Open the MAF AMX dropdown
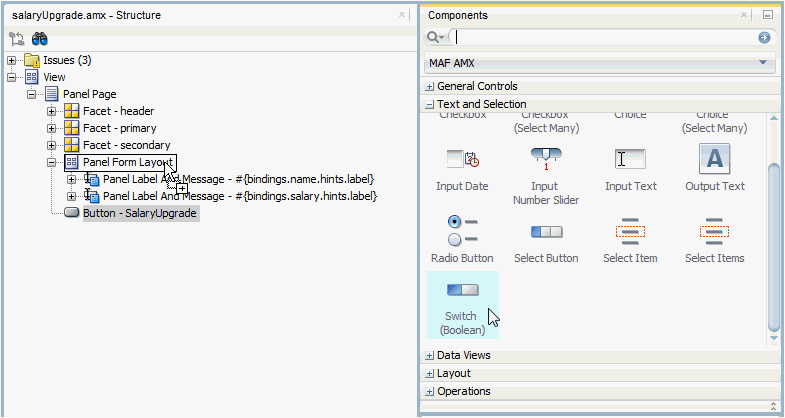The image size is (785, 418). click(600, 63)
